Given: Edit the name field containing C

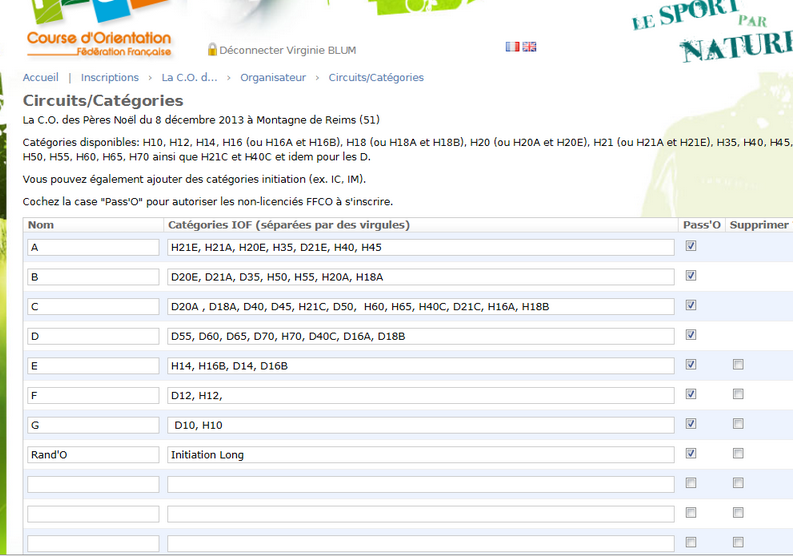Looking at the screenshot, I should [x=93, y=307].
